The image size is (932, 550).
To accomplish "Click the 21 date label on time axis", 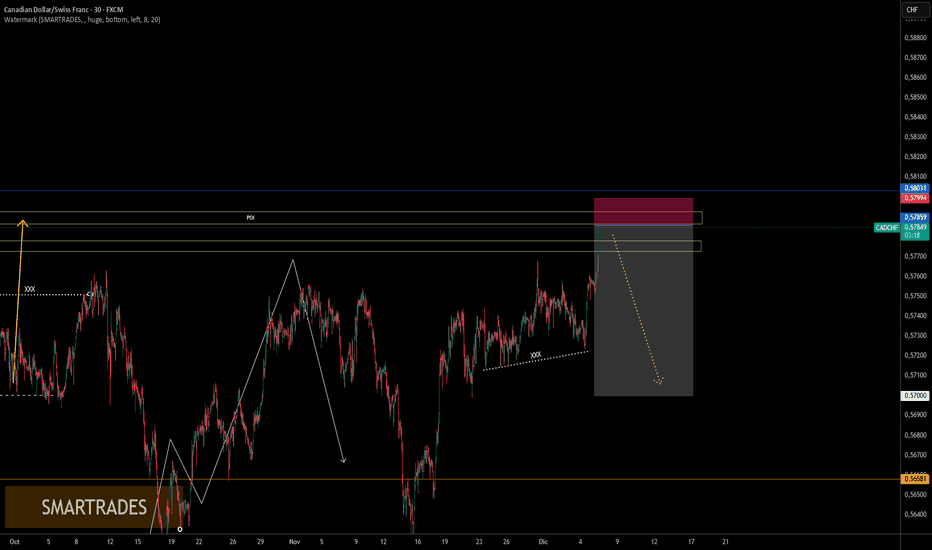I will pyautogui.click(x=725, y=542).
